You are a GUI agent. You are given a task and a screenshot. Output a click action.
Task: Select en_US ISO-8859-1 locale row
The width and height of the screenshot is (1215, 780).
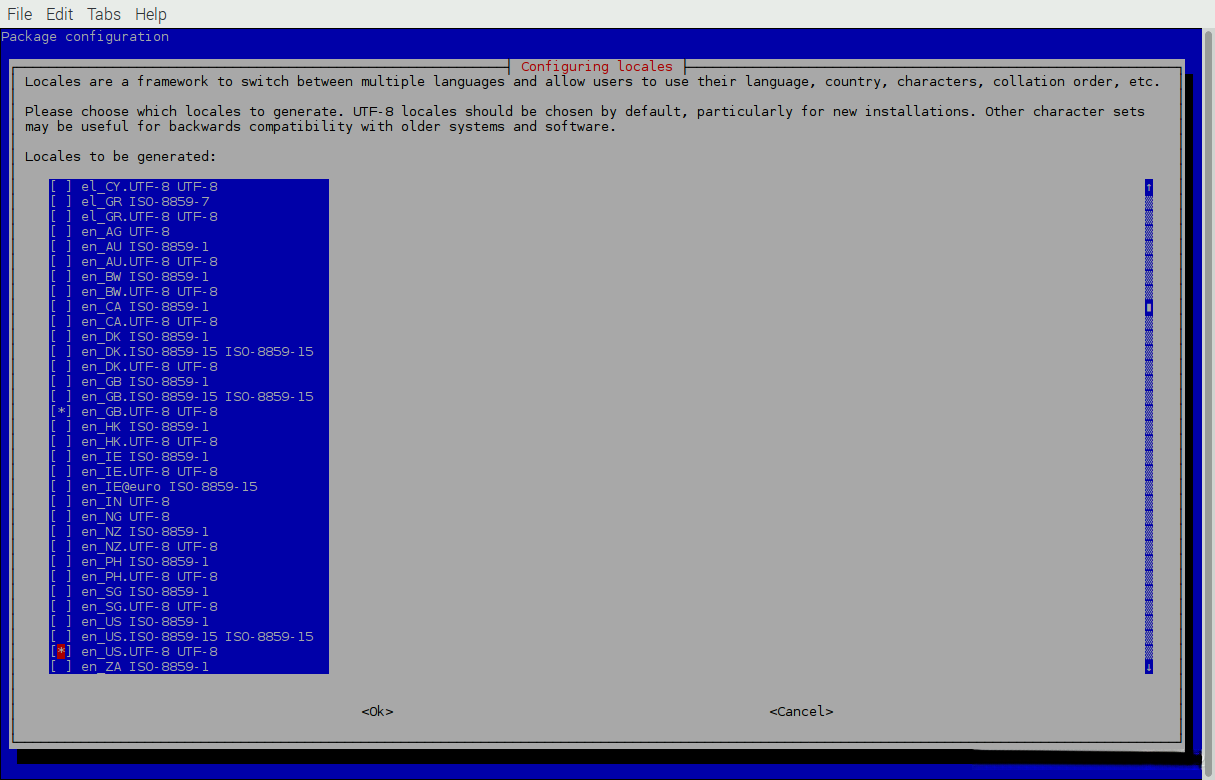pos(189,622)
